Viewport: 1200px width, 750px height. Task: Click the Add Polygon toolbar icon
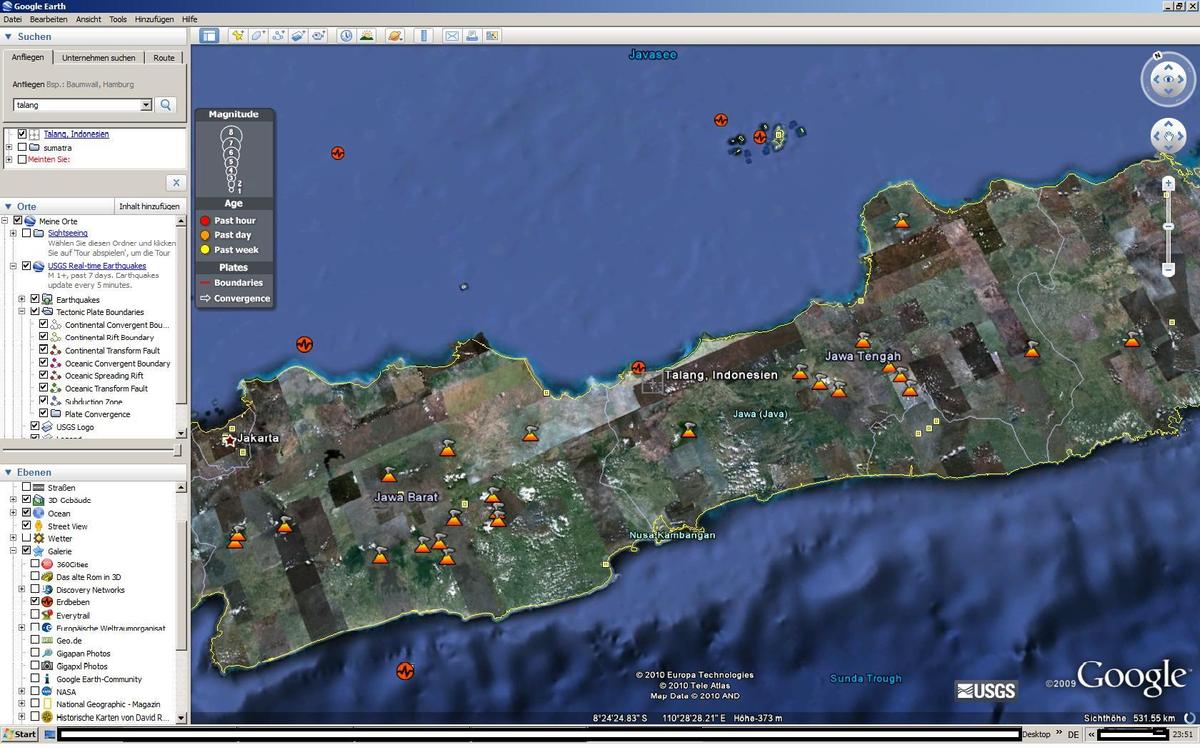[x=258, y=36]
